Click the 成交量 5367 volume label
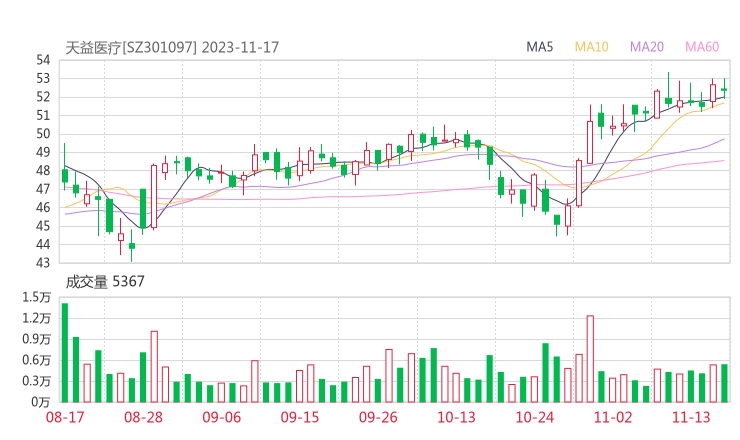 coord(105,282)
